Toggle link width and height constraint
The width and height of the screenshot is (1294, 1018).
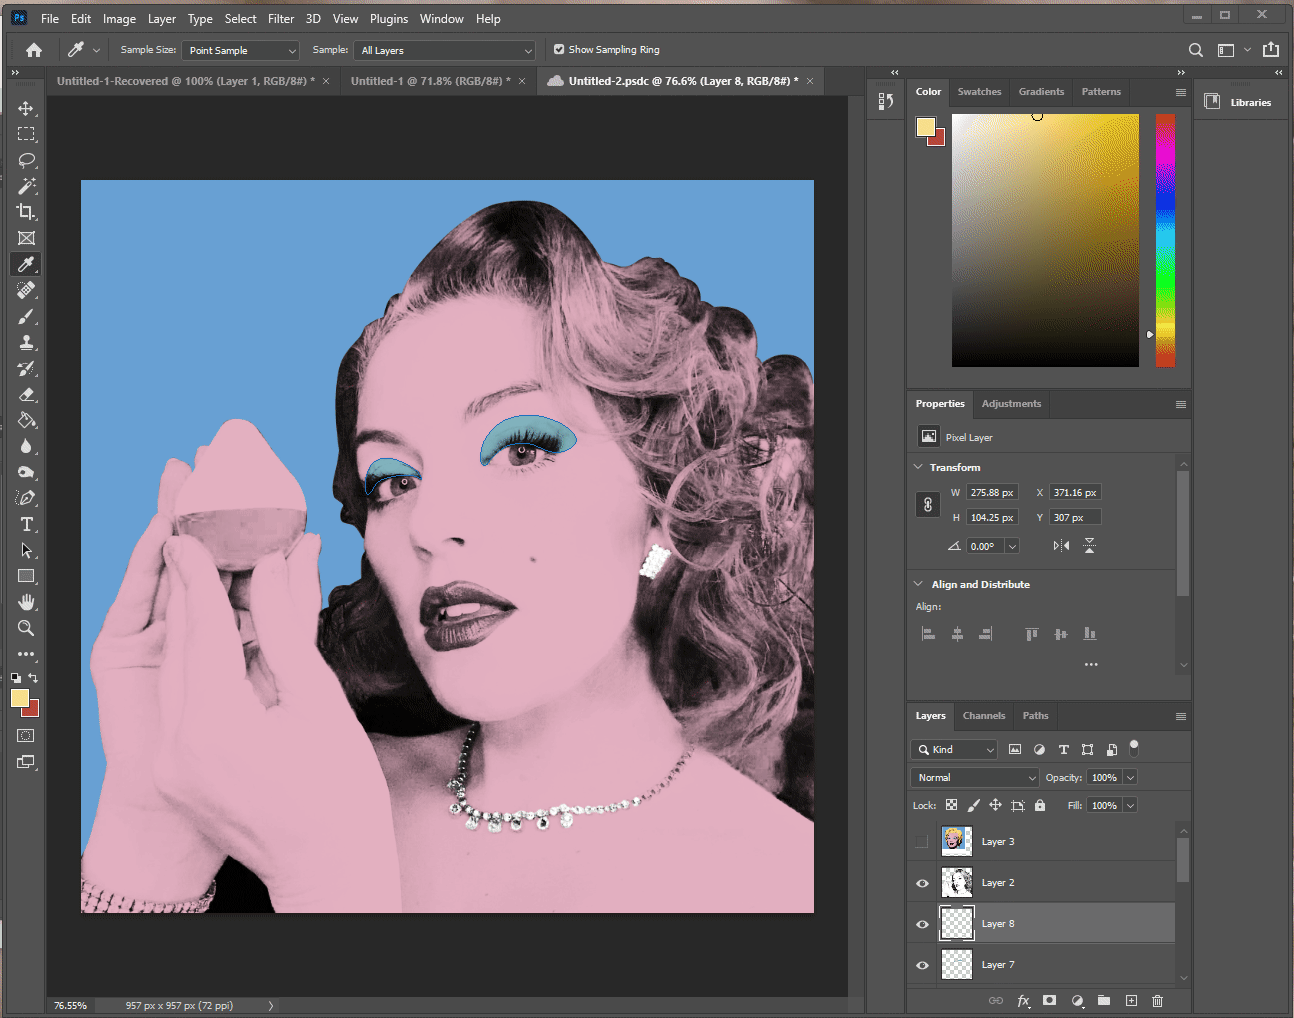click(927, 505)
